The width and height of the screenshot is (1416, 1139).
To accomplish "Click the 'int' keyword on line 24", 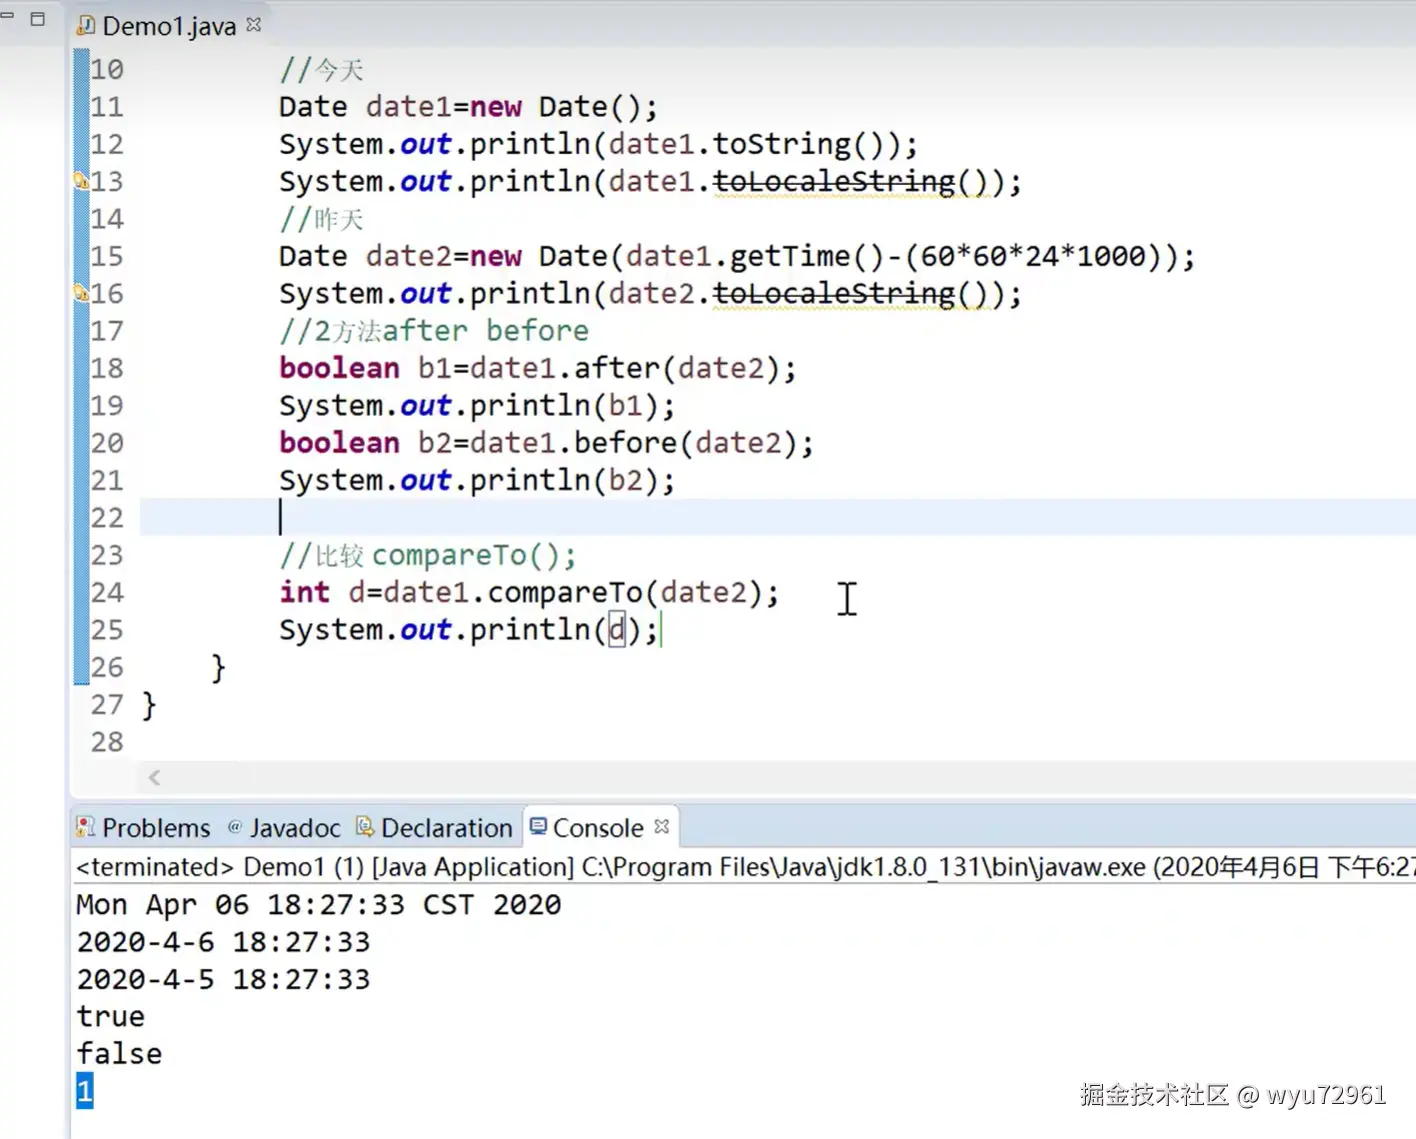I will click(305, 592).
